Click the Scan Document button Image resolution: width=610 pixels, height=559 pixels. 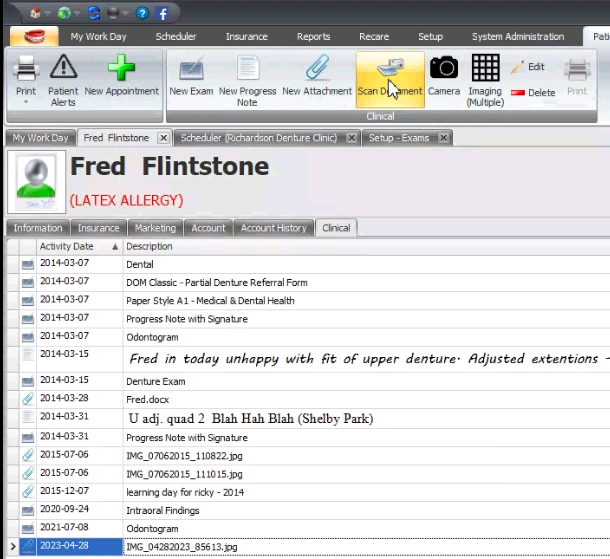(x=390, y=80)
